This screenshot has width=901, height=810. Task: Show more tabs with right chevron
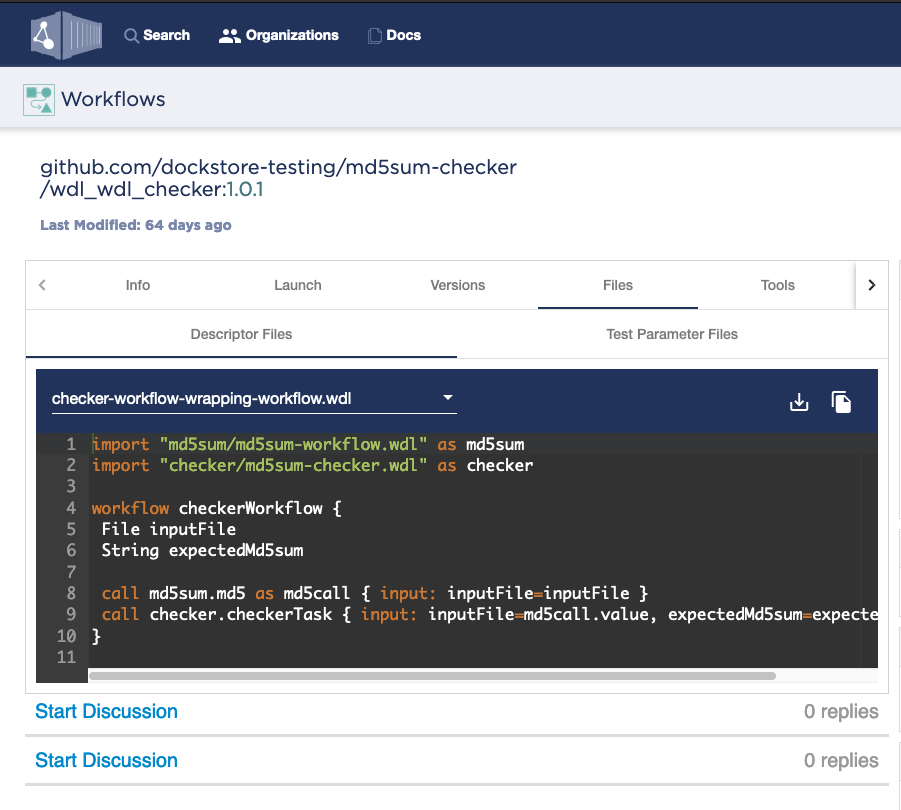pos(872,285)
